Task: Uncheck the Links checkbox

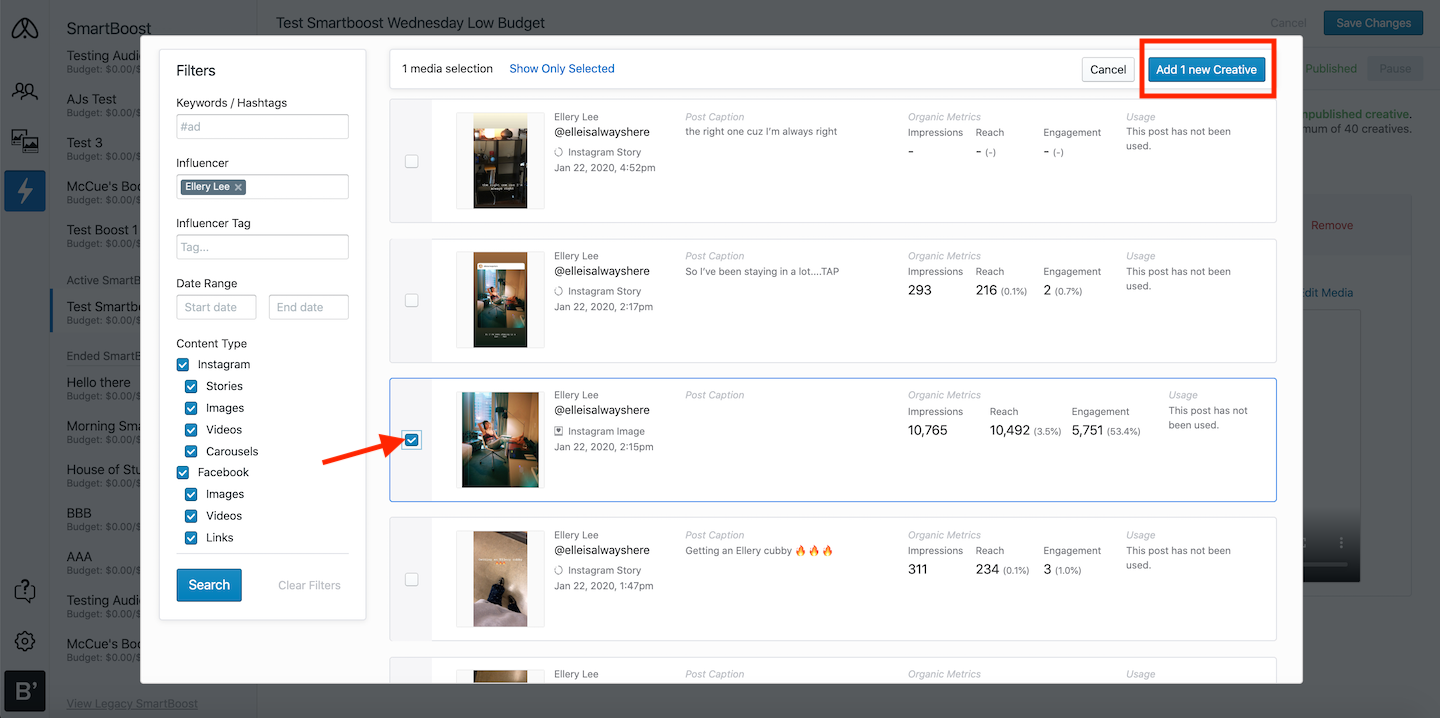Action: click(191, 538)
